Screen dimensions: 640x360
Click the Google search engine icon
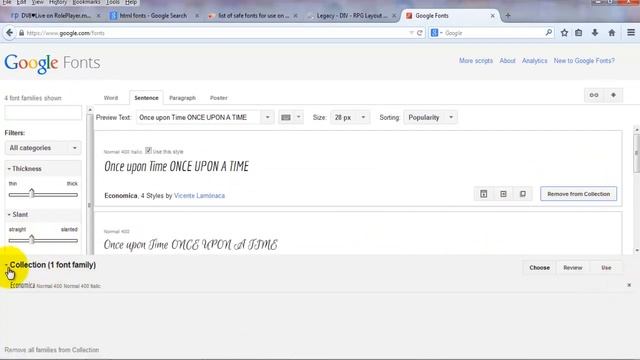click(x=434, y=33)
